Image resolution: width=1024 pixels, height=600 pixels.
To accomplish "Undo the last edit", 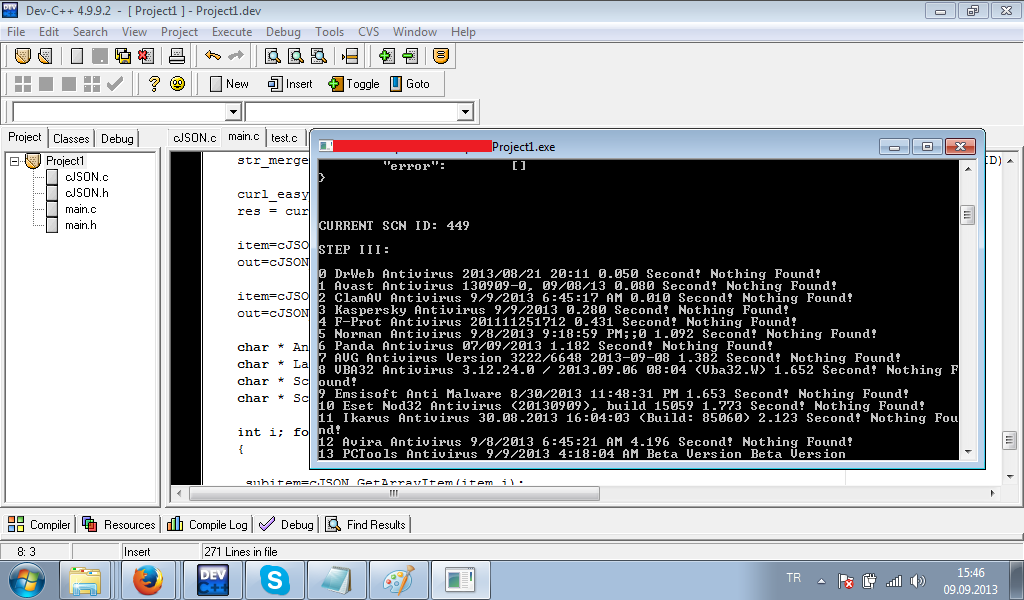I will (213, 56).
